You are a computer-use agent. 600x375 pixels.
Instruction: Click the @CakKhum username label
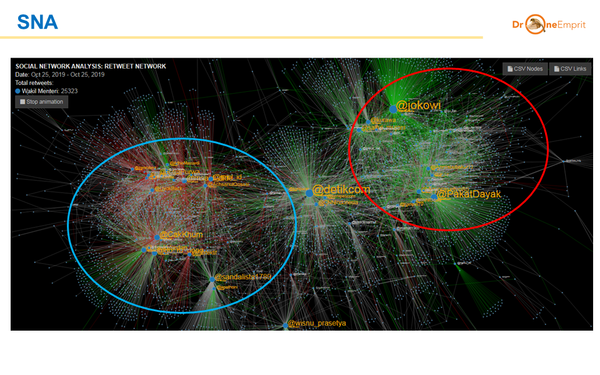coord(181,235)
